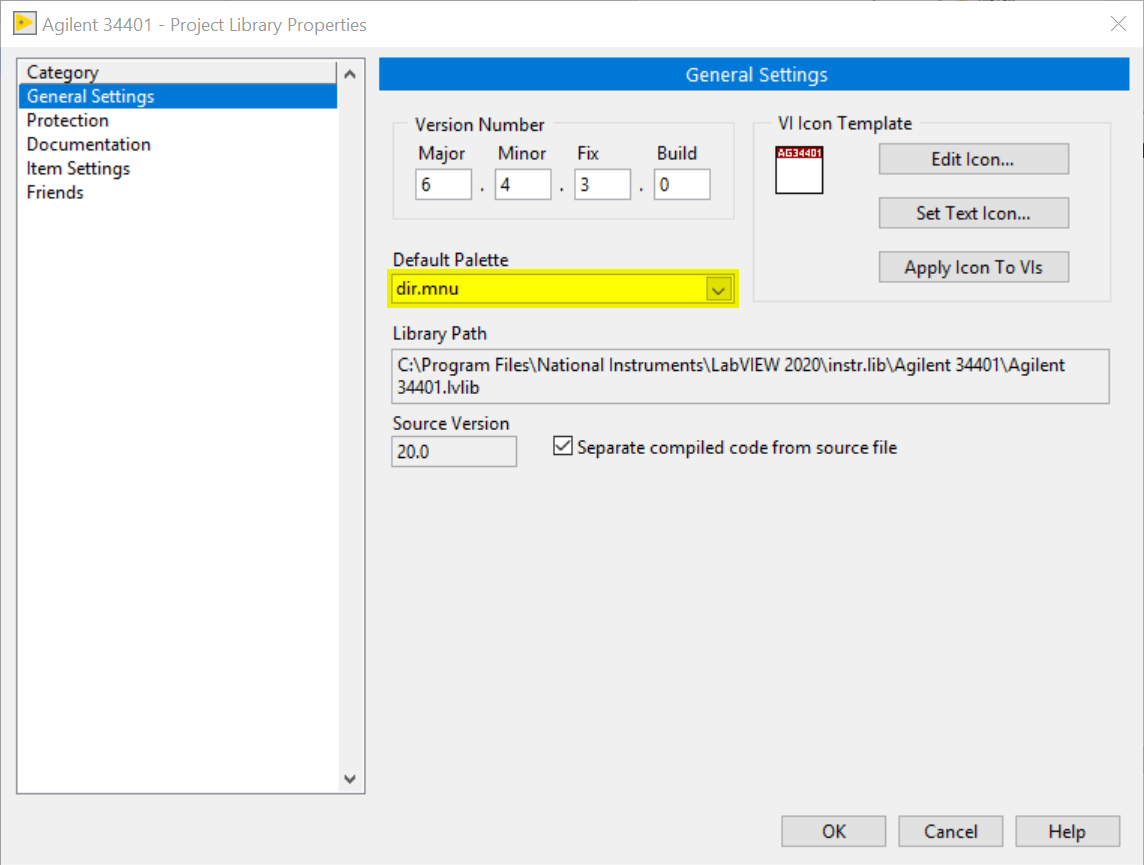Image resolution: width=1144 pixels, height=865 pixels.
Task: Open the Default Palette dropdown arrow
Action: click(x=719, y=290)
